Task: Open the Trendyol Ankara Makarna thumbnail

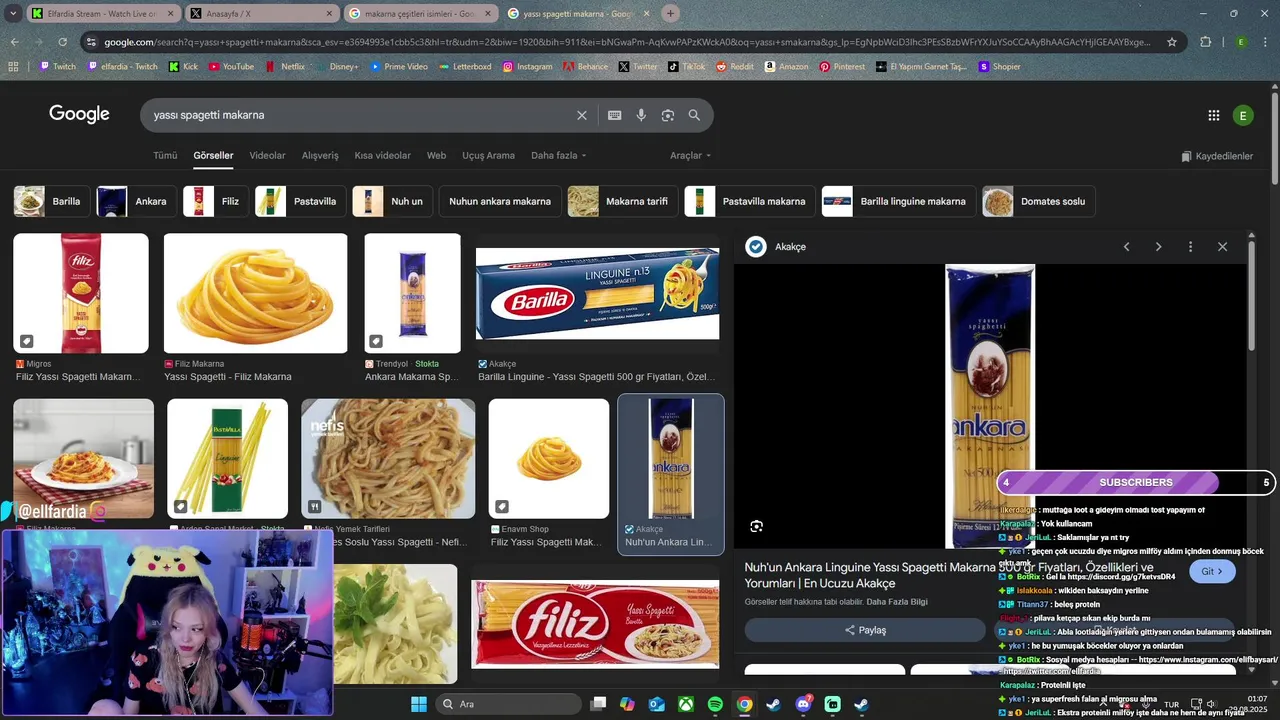Action: point(413,293)
